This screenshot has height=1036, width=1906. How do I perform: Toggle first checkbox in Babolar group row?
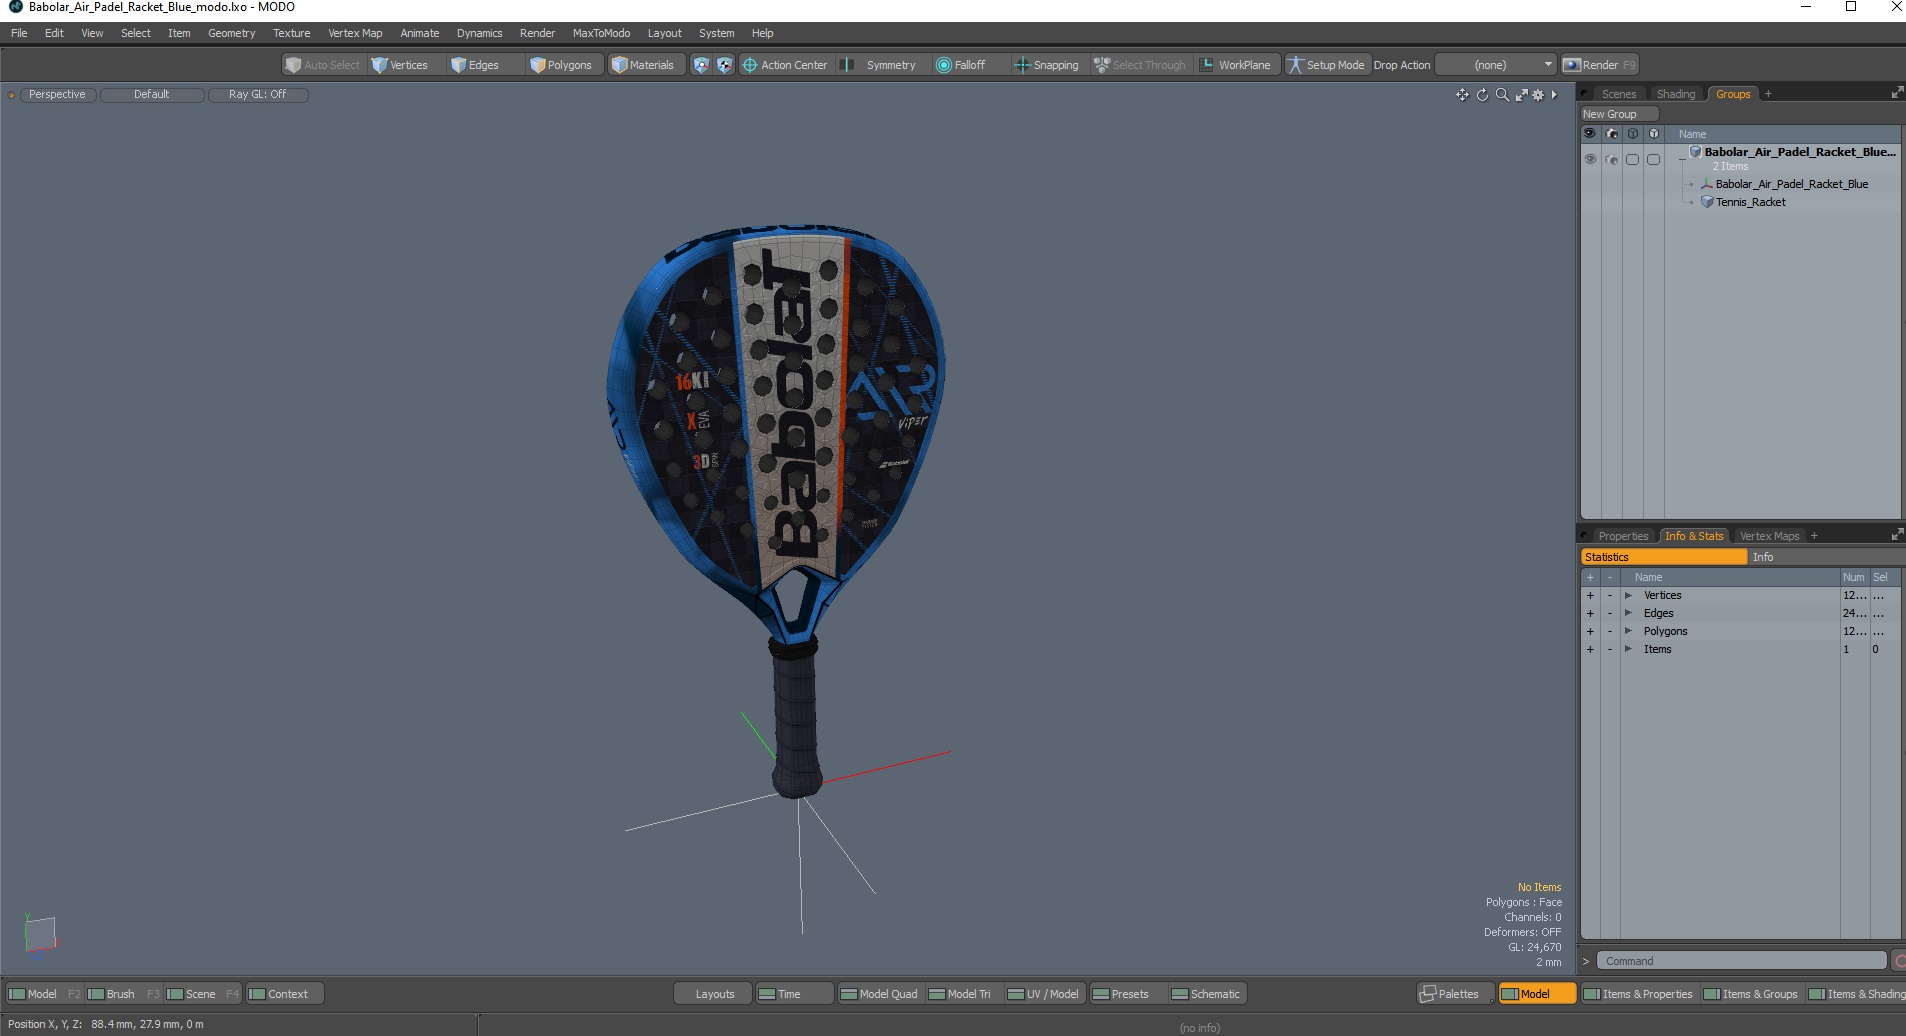point(1632,159)
